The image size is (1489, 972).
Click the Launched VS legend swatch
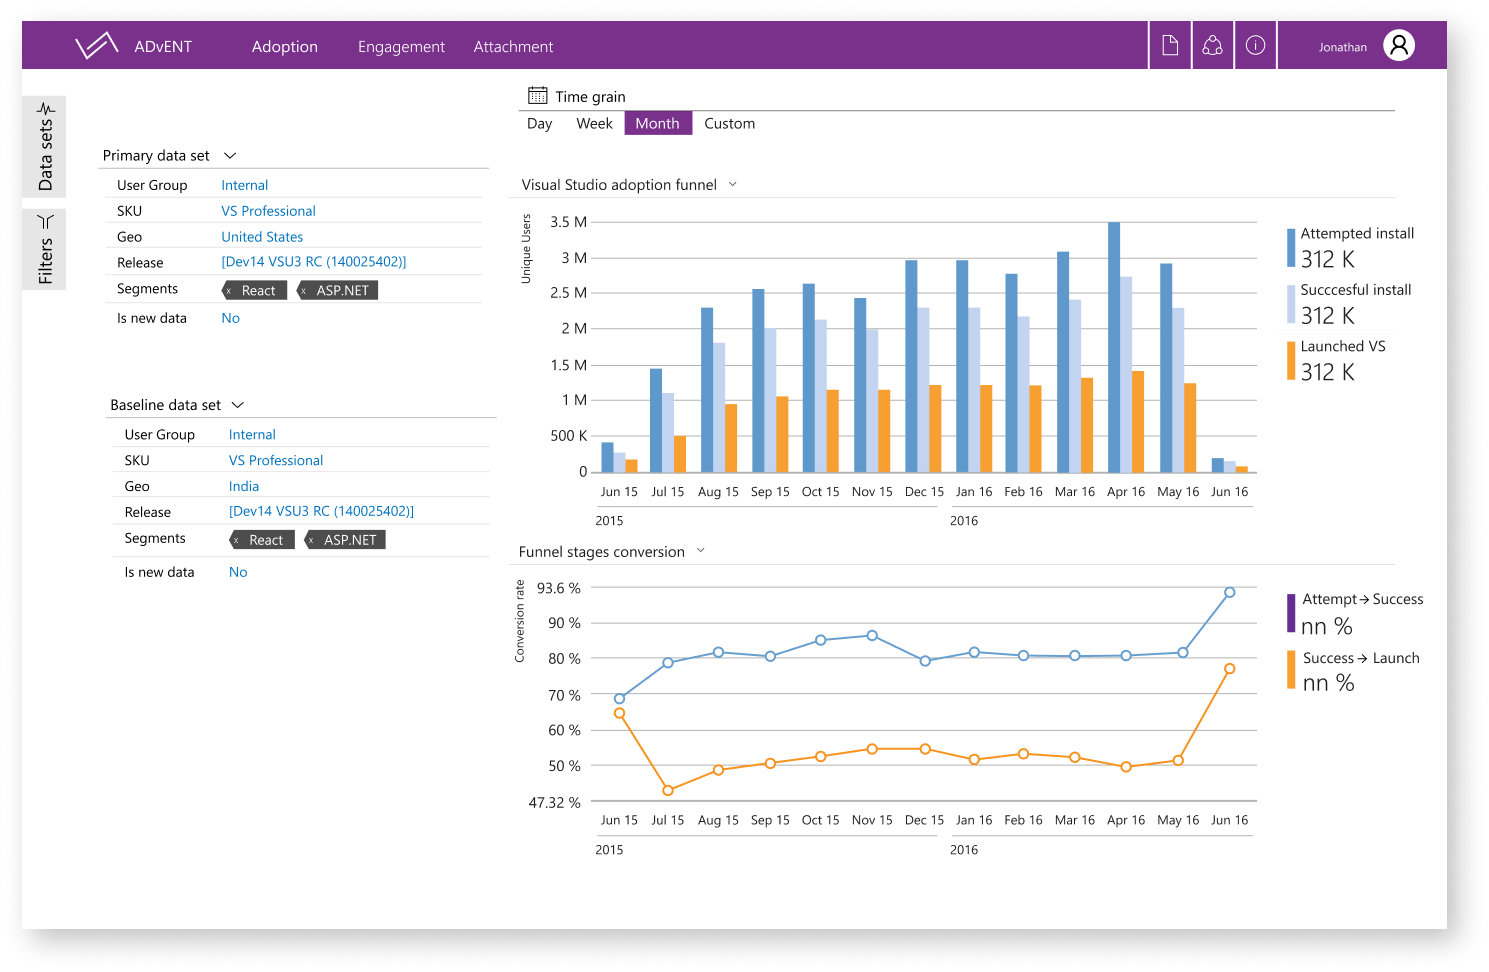click(x=1291, y=361)
